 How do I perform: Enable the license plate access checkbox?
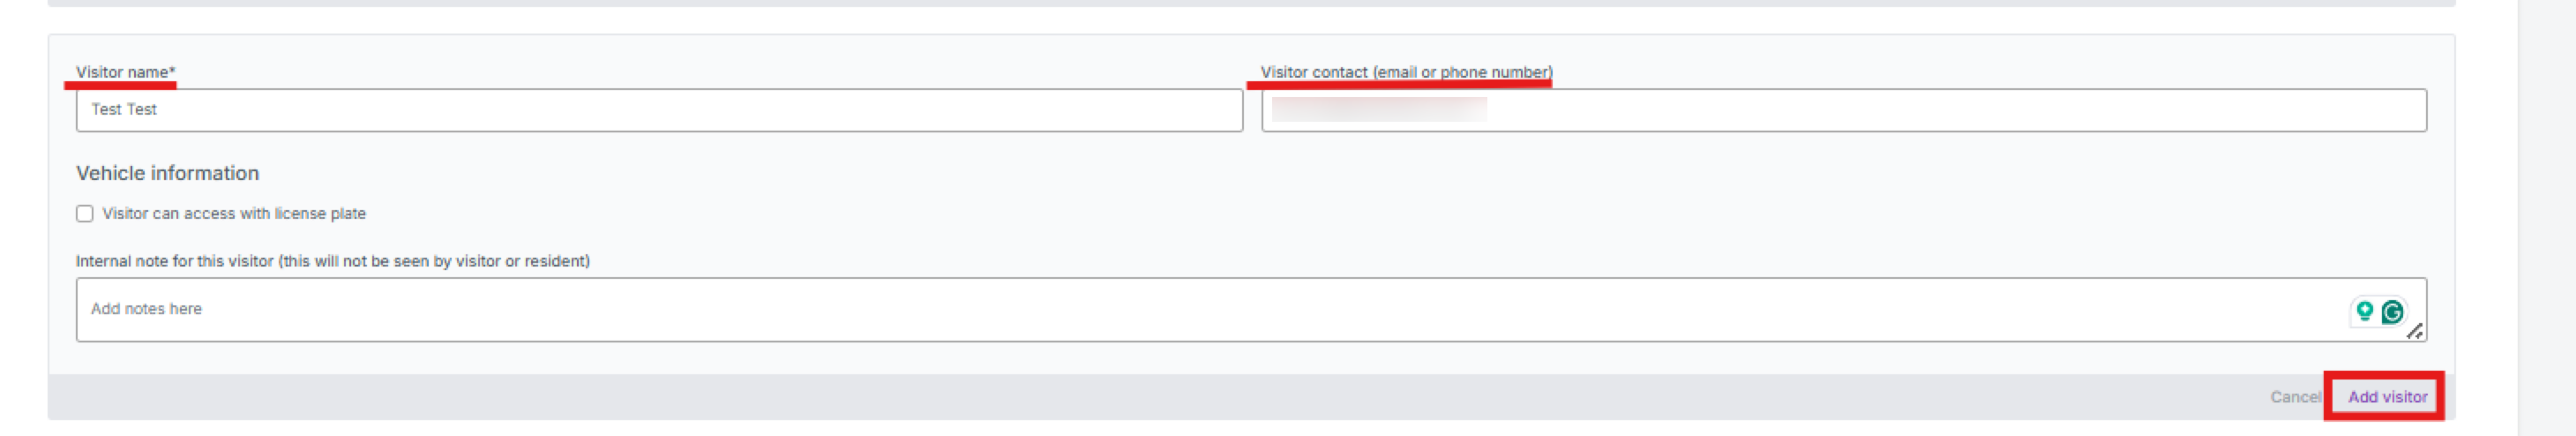point(85,214)
